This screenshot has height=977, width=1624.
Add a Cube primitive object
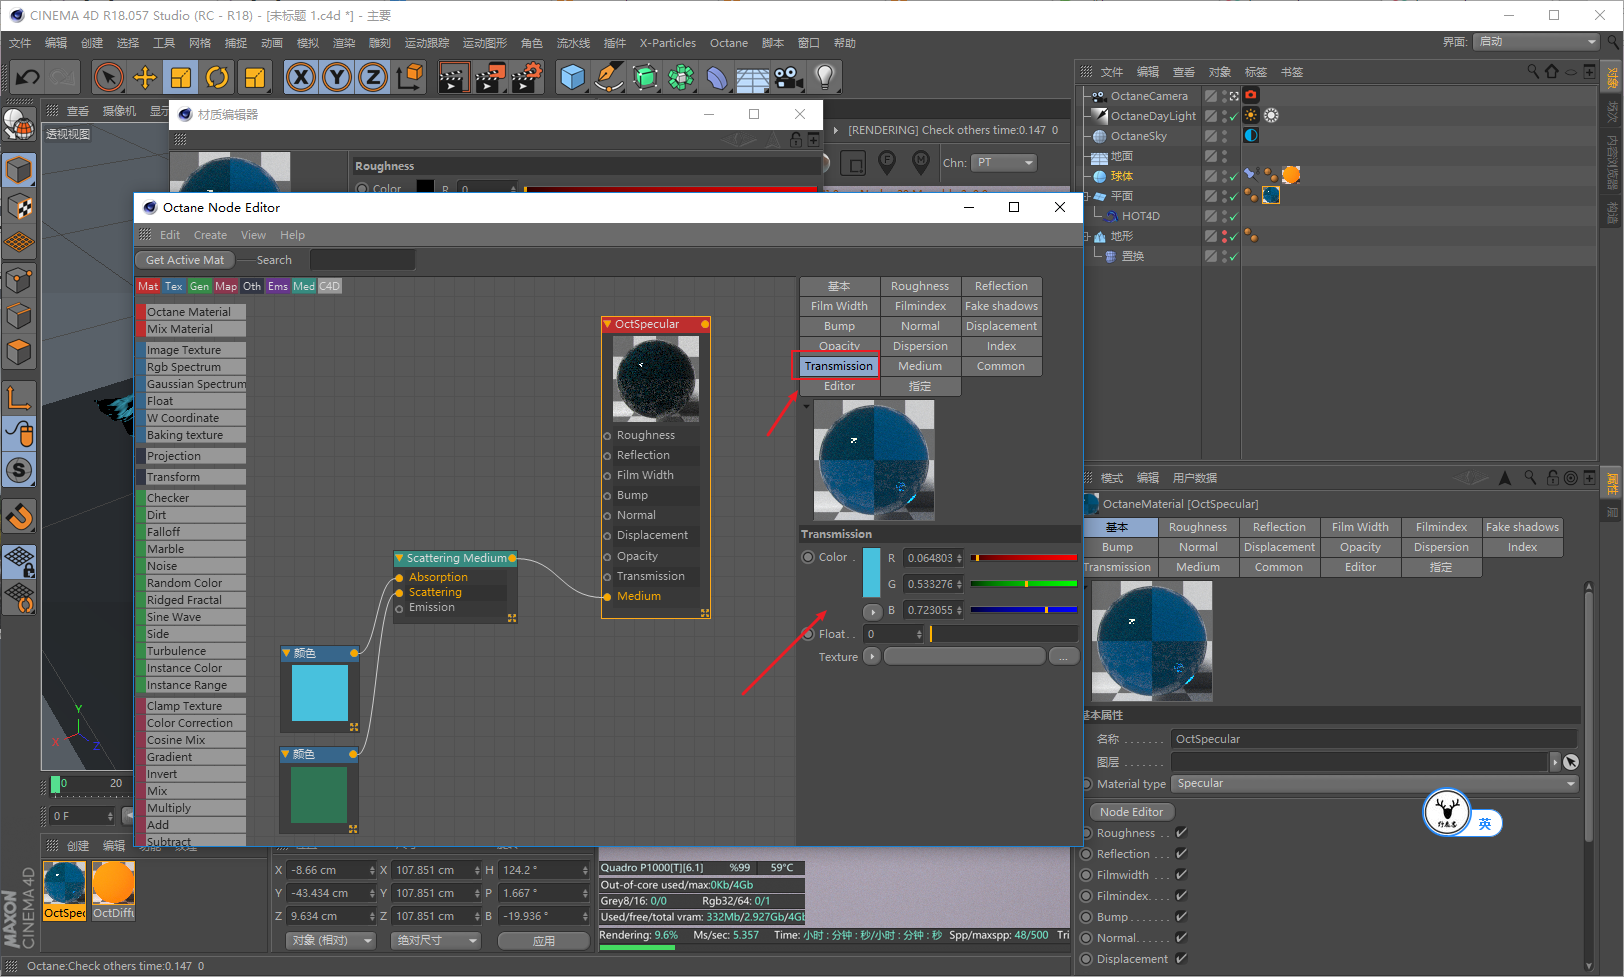pyautogui.click(x=572, y=77)
